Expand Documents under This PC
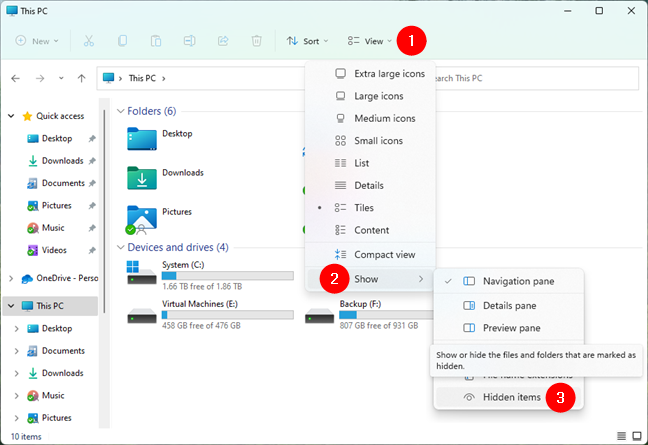The width and height of the screenshot is (648, 445). coord(17,351)
